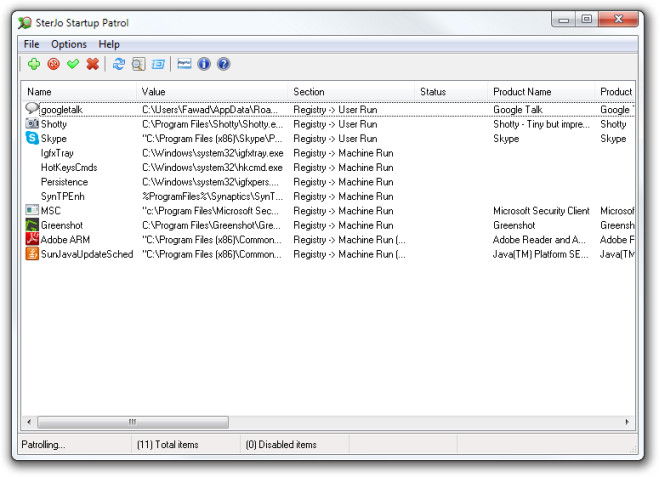Click the Google Talk product name

(518, 109)
